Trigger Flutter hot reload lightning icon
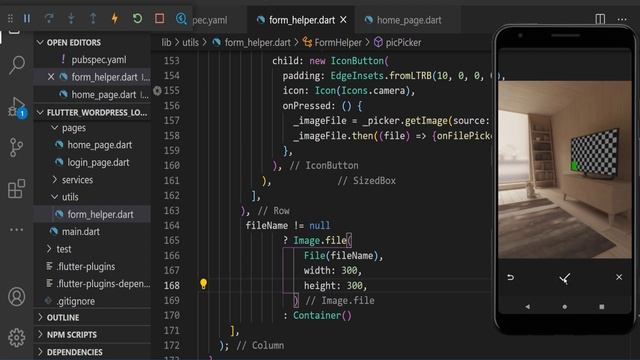 [115, 18]
